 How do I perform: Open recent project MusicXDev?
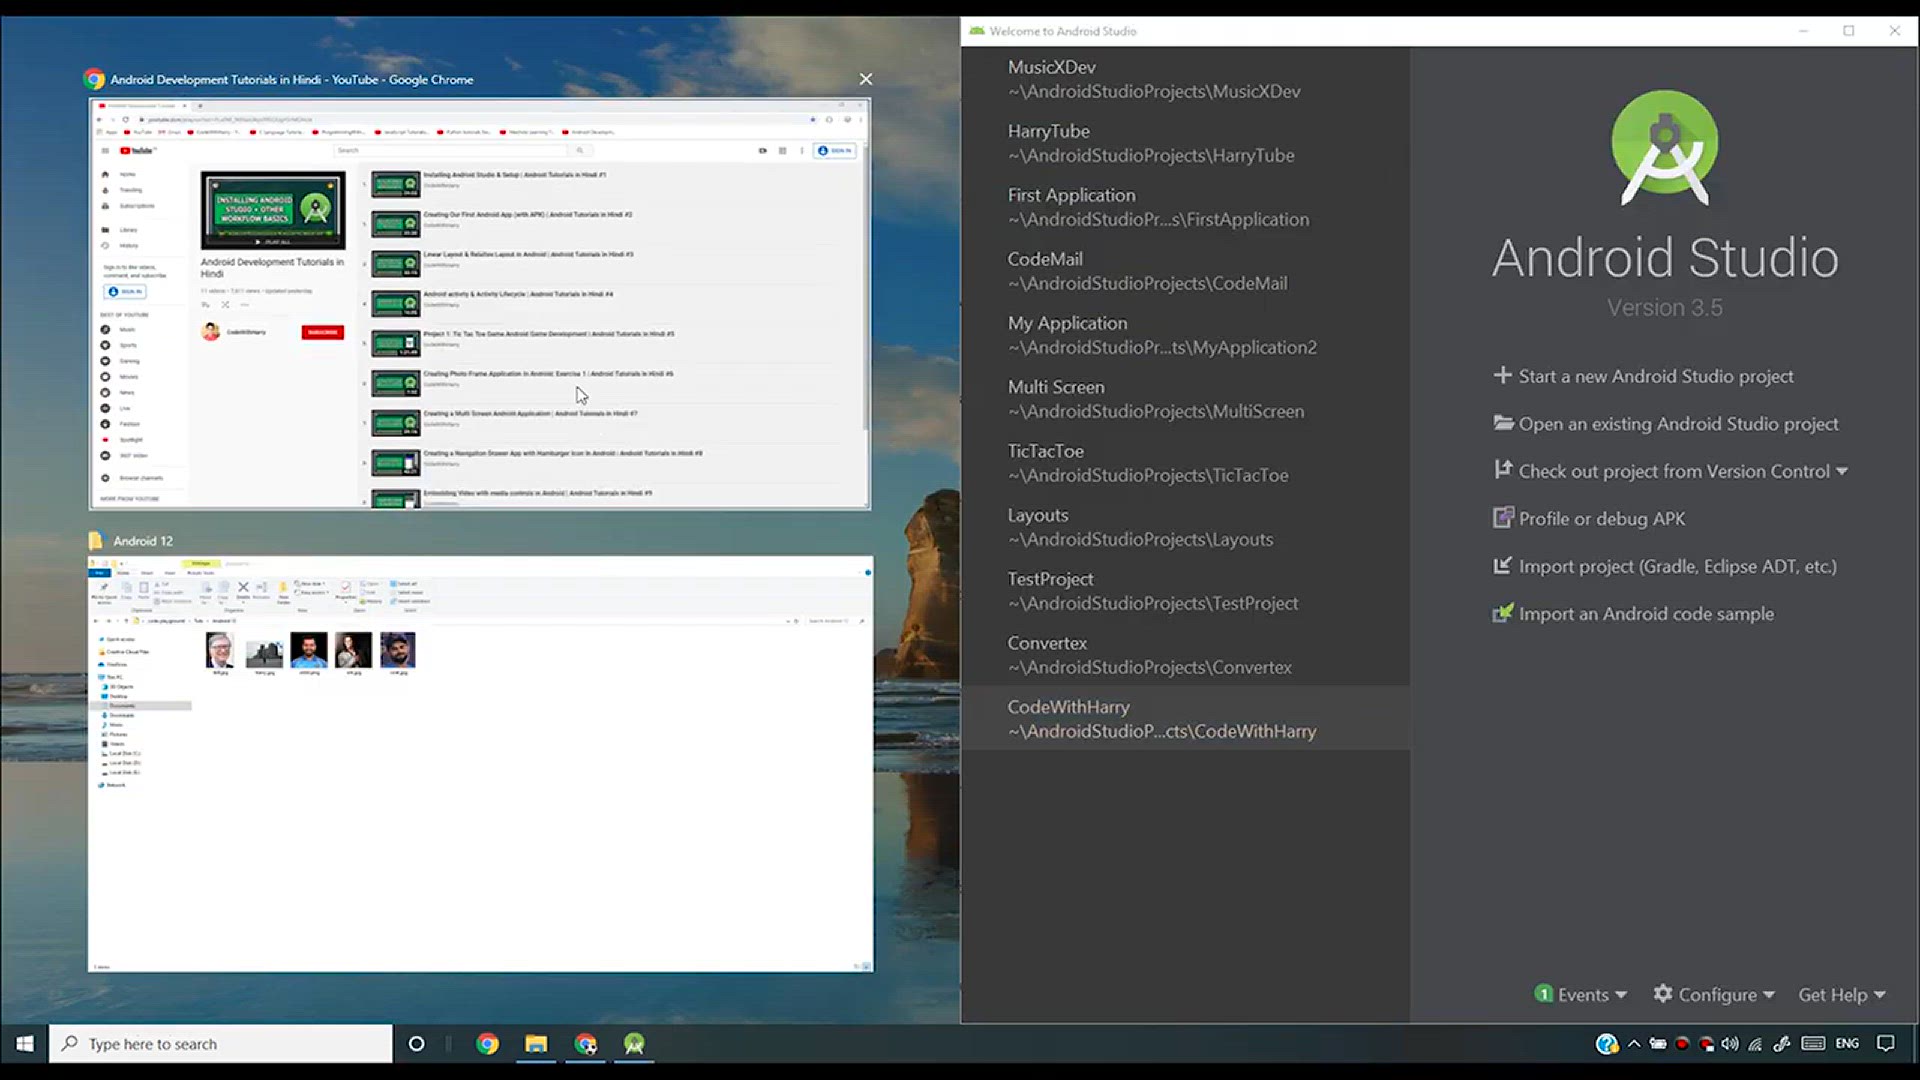tap(1185, 79)
